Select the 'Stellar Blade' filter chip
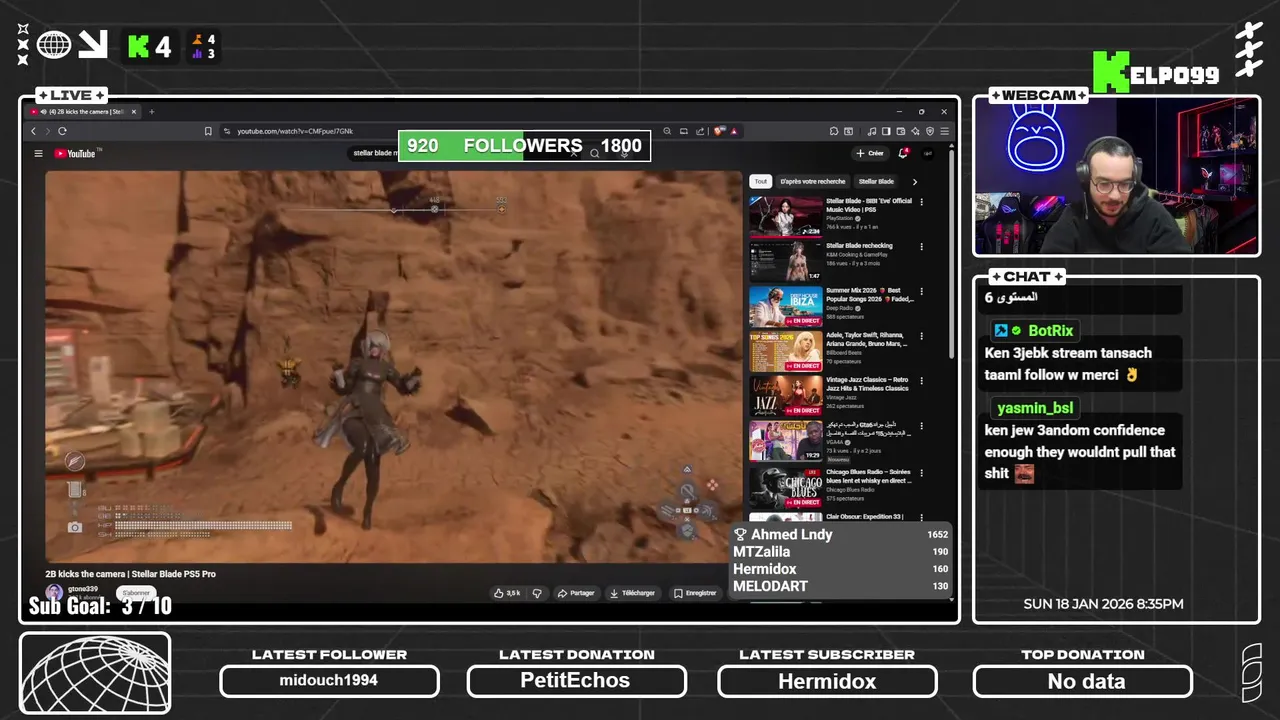The image size is (1280, 720). pyautogui.click(x=876, y=182)
